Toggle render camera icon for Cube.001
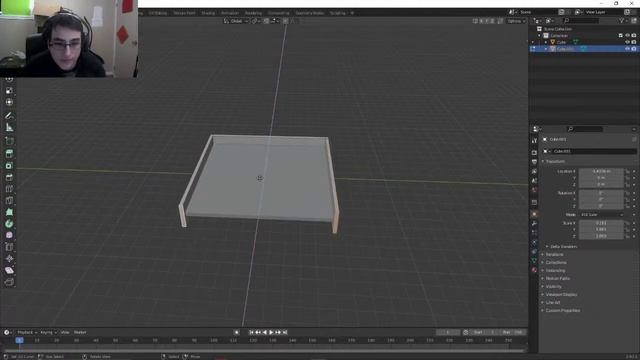Screen dimensions: 640x360 (634, 49)
